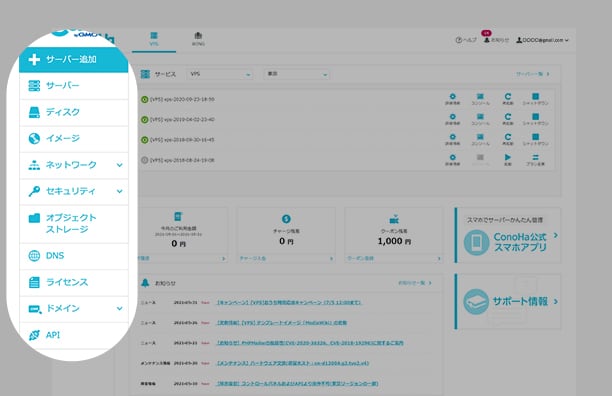The height and width of the screenshot is (396, 612).
Task: Expand the ドメイン submenu chevron
Action: click(119, 308)
